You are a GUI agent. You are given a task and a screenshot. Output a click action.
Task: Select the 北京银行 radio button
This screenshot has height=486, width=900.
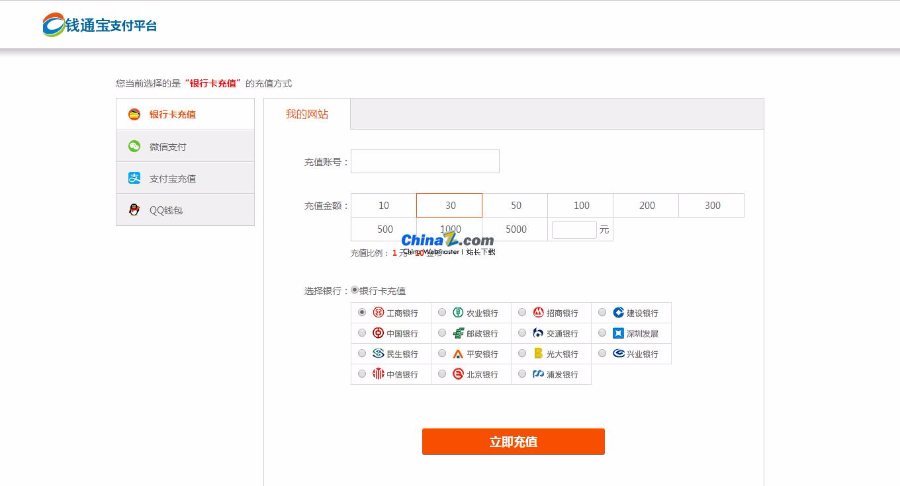(442, 374)
